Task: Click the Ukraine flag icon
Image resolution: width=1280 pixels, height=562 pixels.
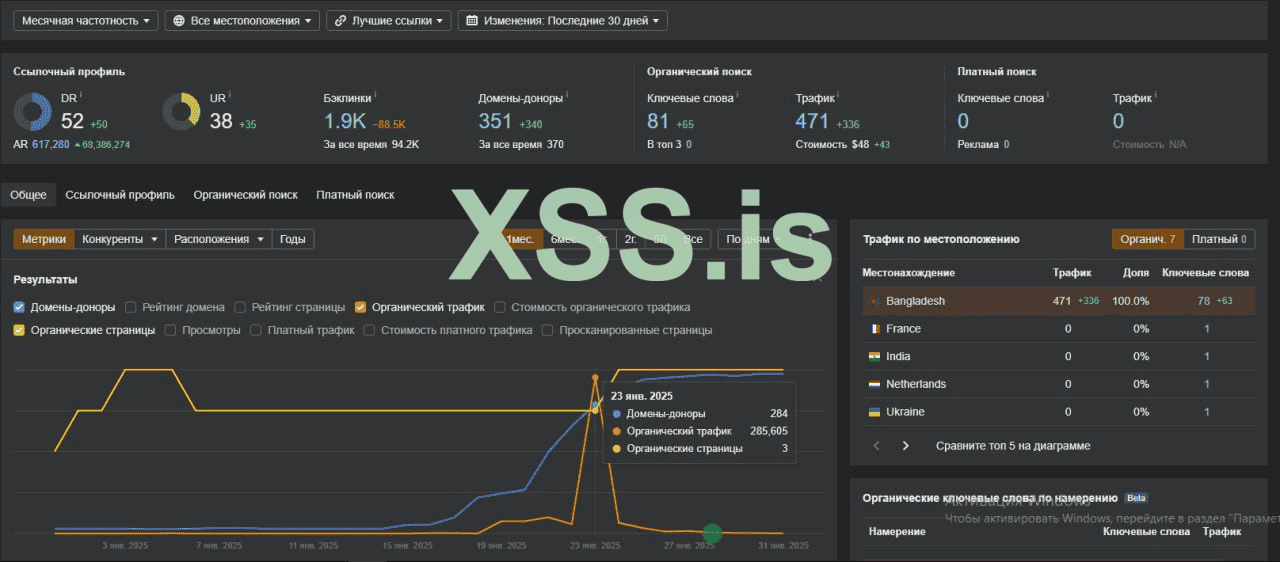Action: [874, 412]
